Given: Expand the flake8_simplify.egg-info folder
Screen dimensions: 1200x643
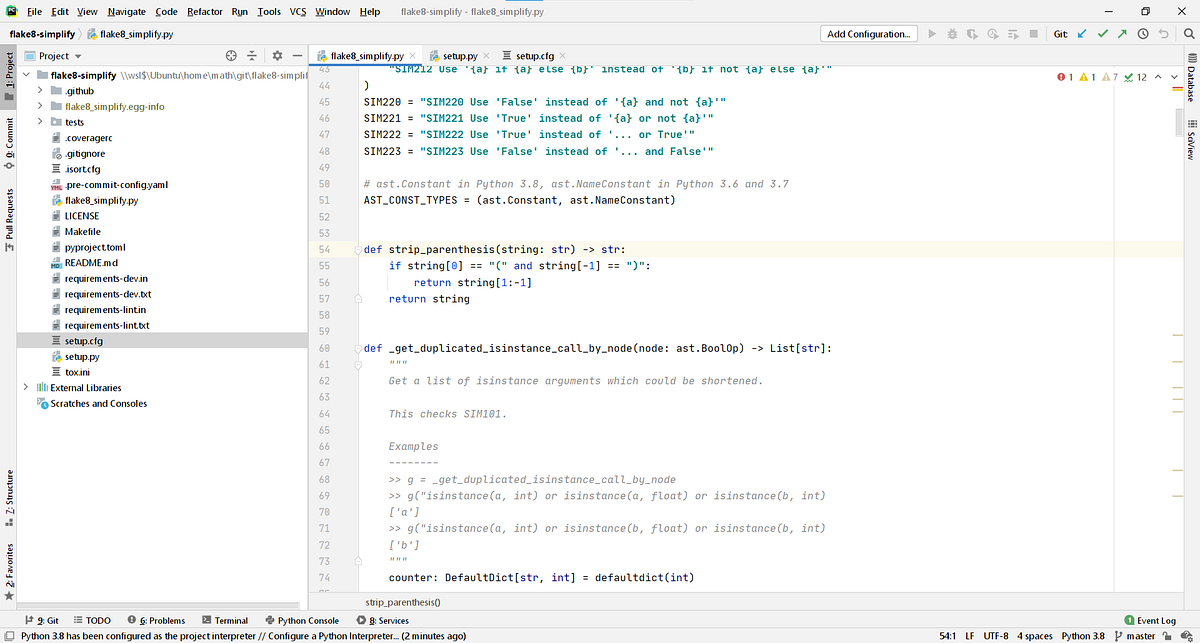Looking at the screenshot, I should 41,106.
